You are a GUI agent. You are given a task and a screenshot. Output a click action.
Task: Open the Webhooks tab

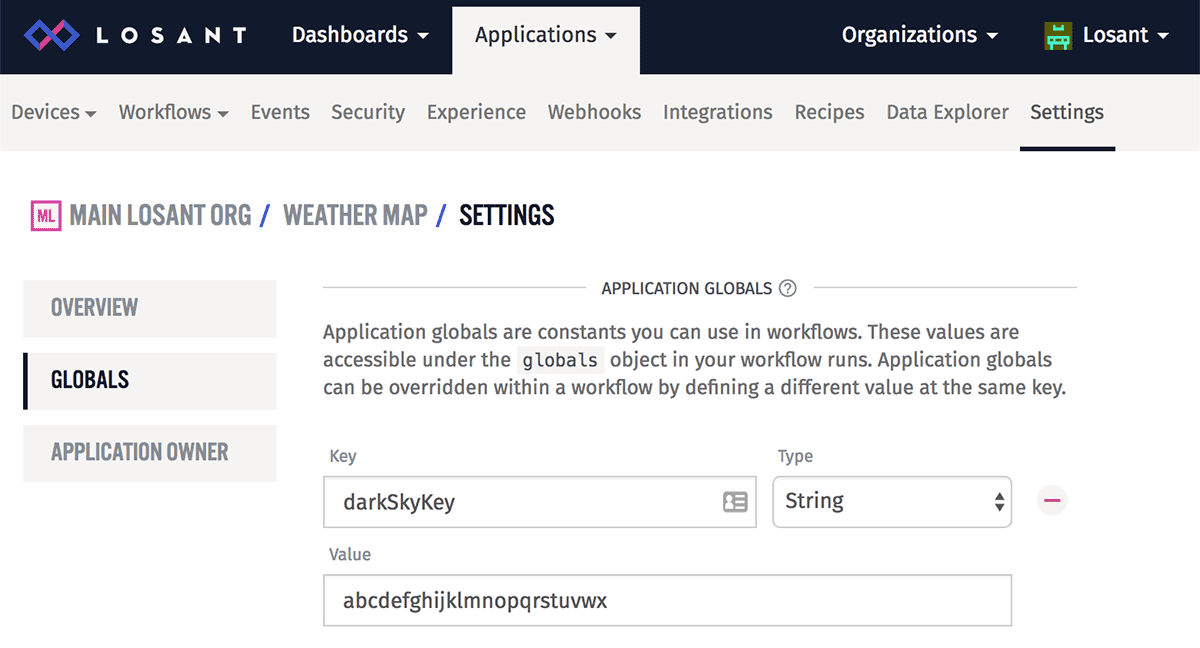point(594,112)
